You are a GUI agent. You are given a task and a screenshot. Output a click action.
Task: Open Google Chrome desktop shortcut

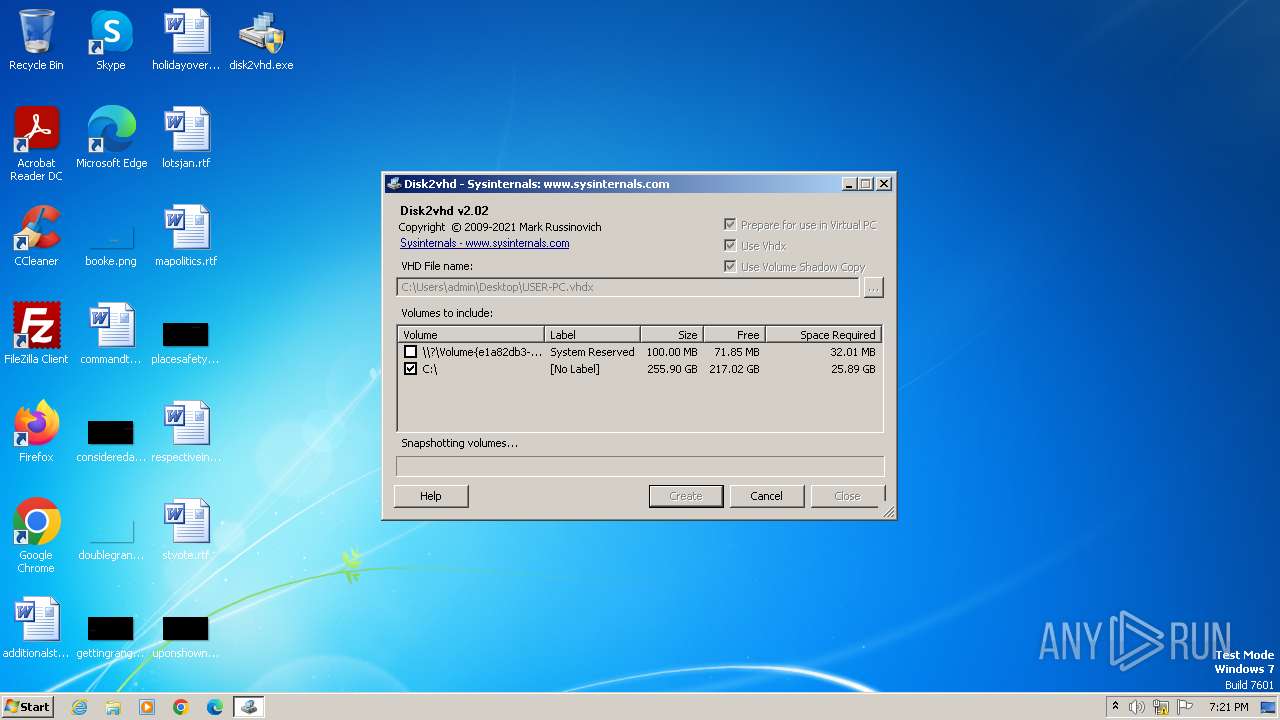36,536
